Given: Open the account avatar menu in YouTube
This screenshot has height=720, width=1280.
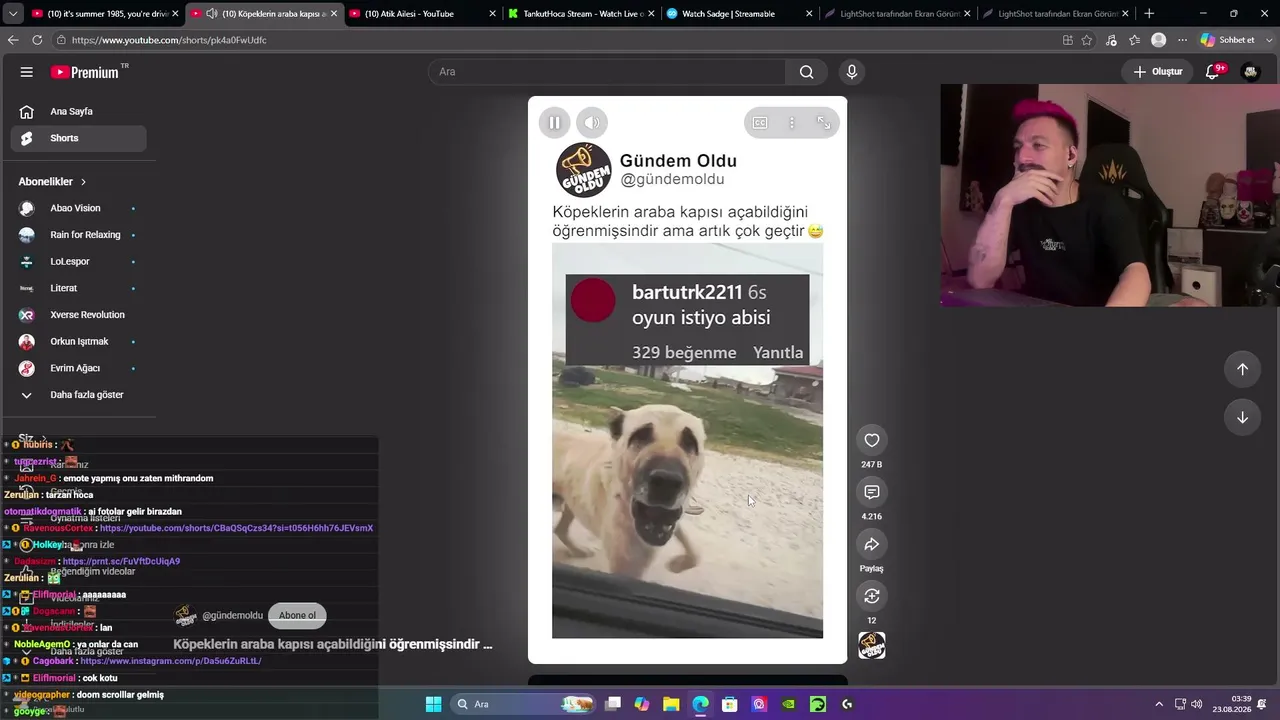Looking at the screenshot, I should (x=1250, y=72).
